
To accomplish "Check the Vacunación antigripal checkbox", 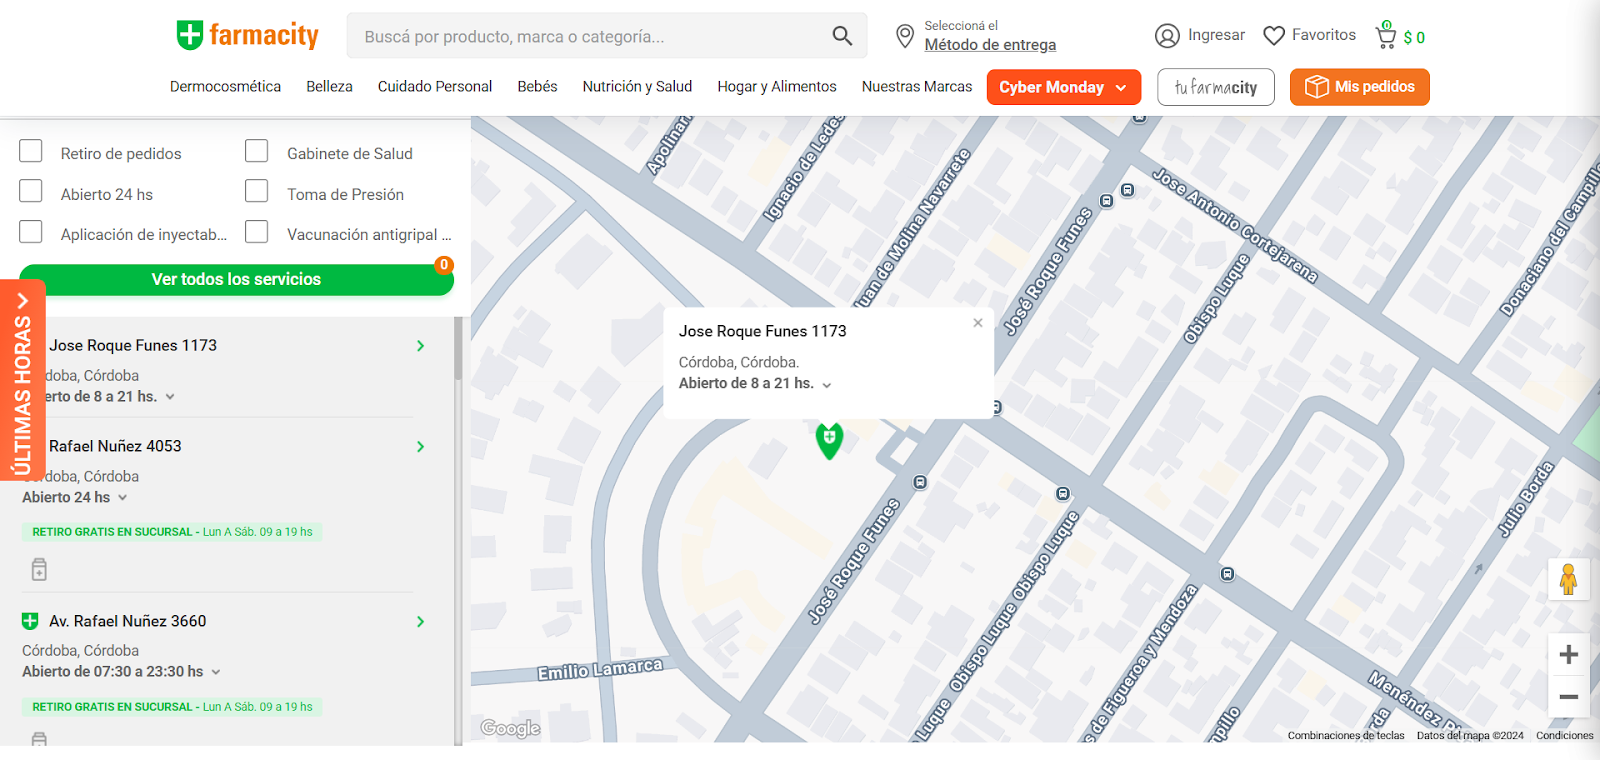I will tap(257, 232).
